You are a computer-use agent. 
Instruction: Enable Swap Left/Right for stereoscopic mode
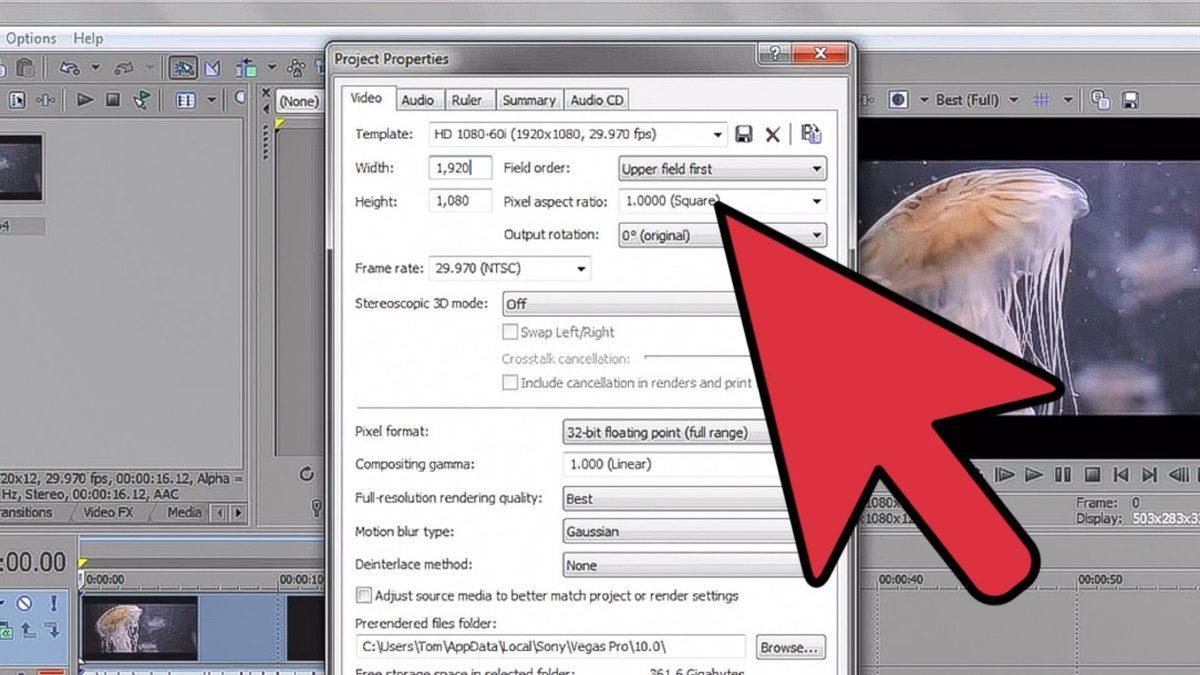[510, 332]
